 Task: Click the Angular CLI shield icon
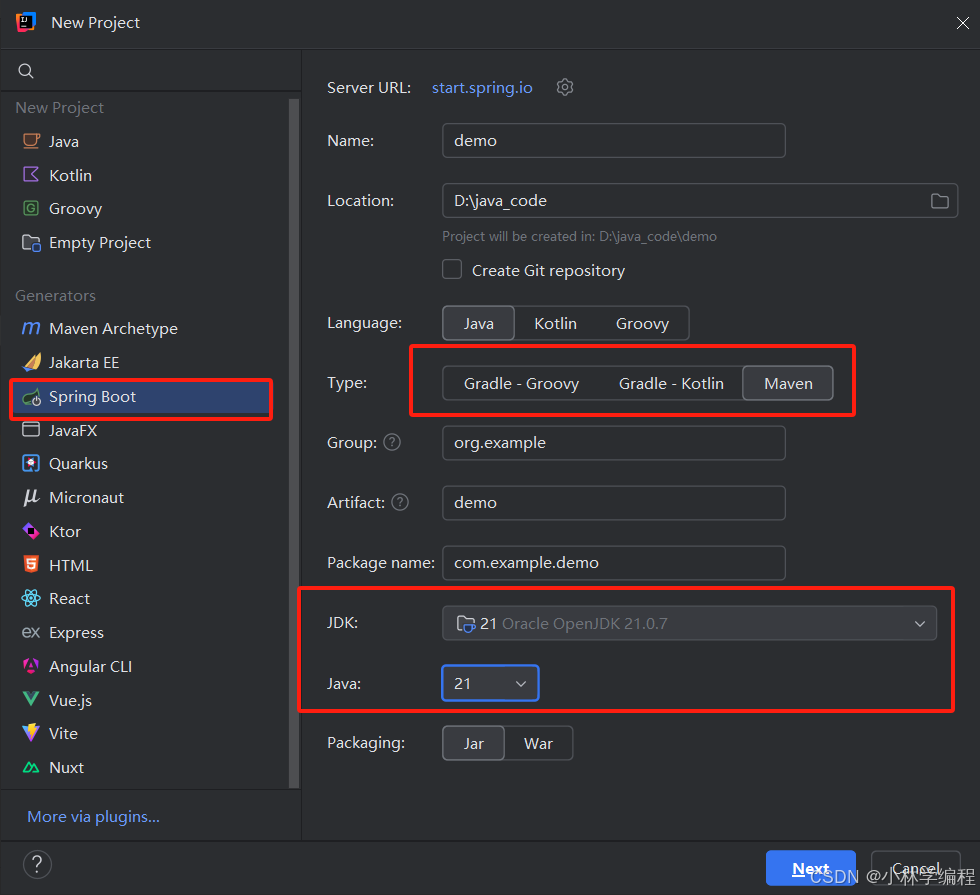[x=31, y=666]
